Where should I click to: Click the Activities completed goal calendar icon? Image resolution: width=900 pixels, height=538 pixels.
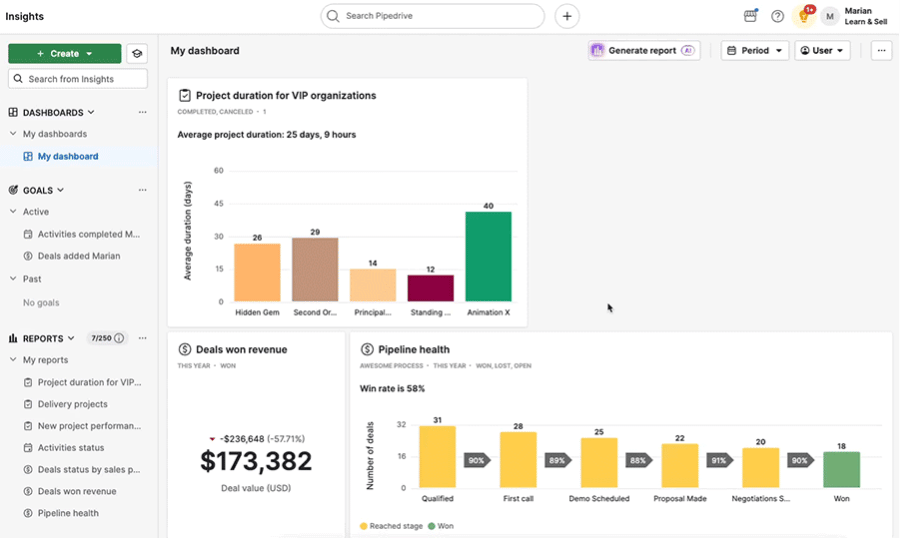coord(28,234)
